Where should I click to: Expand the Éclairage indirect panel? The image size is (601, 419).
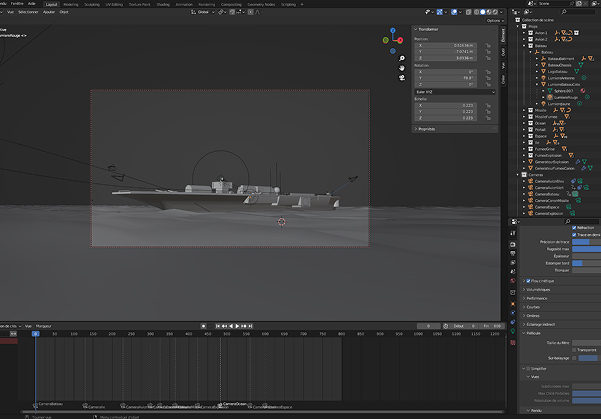(x=560, y=325)
